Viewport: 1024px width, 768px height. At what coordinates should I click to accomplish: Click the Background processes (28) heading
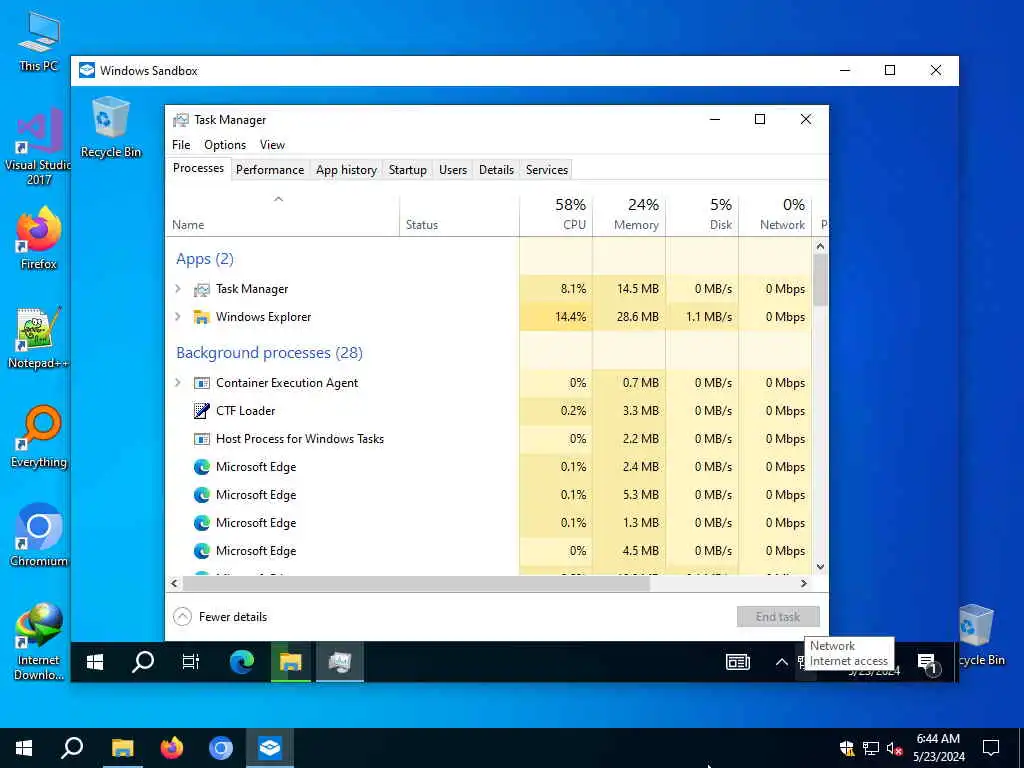tap(269, 353)
